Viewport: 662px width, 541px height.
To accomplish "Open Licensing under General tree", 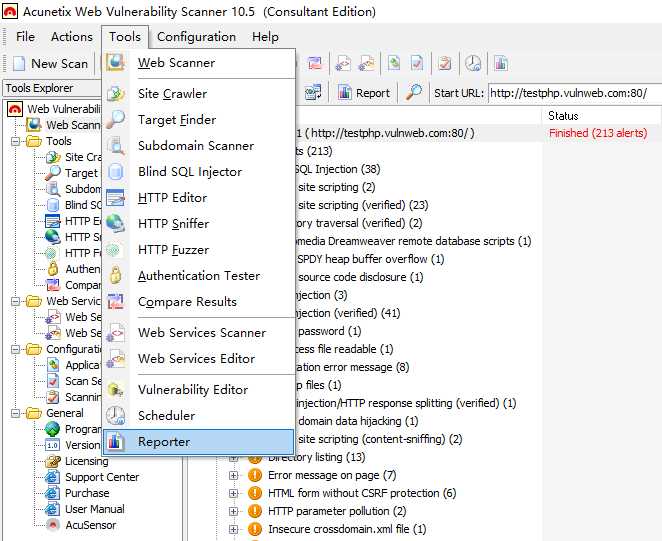I will pos(77,461).
